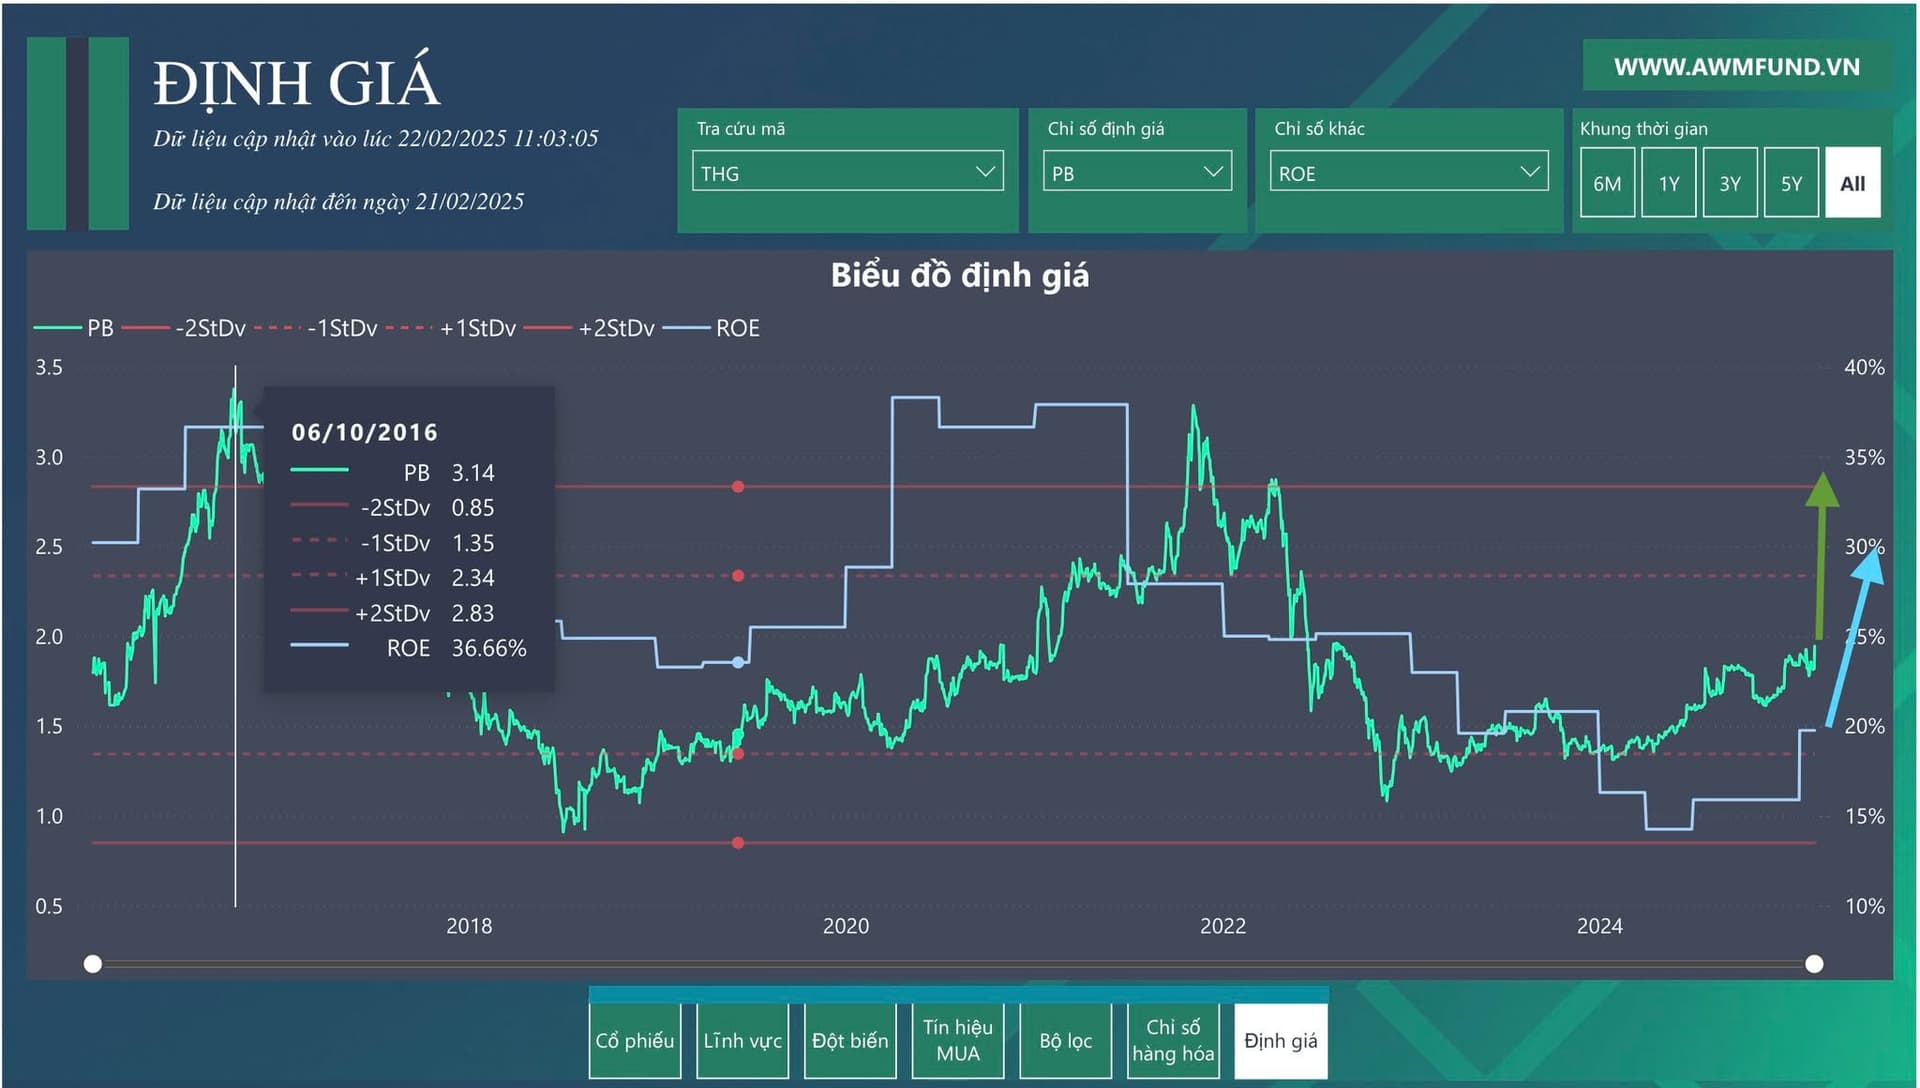Open the Bộ lọc page

click(x=1065, y=1041)
